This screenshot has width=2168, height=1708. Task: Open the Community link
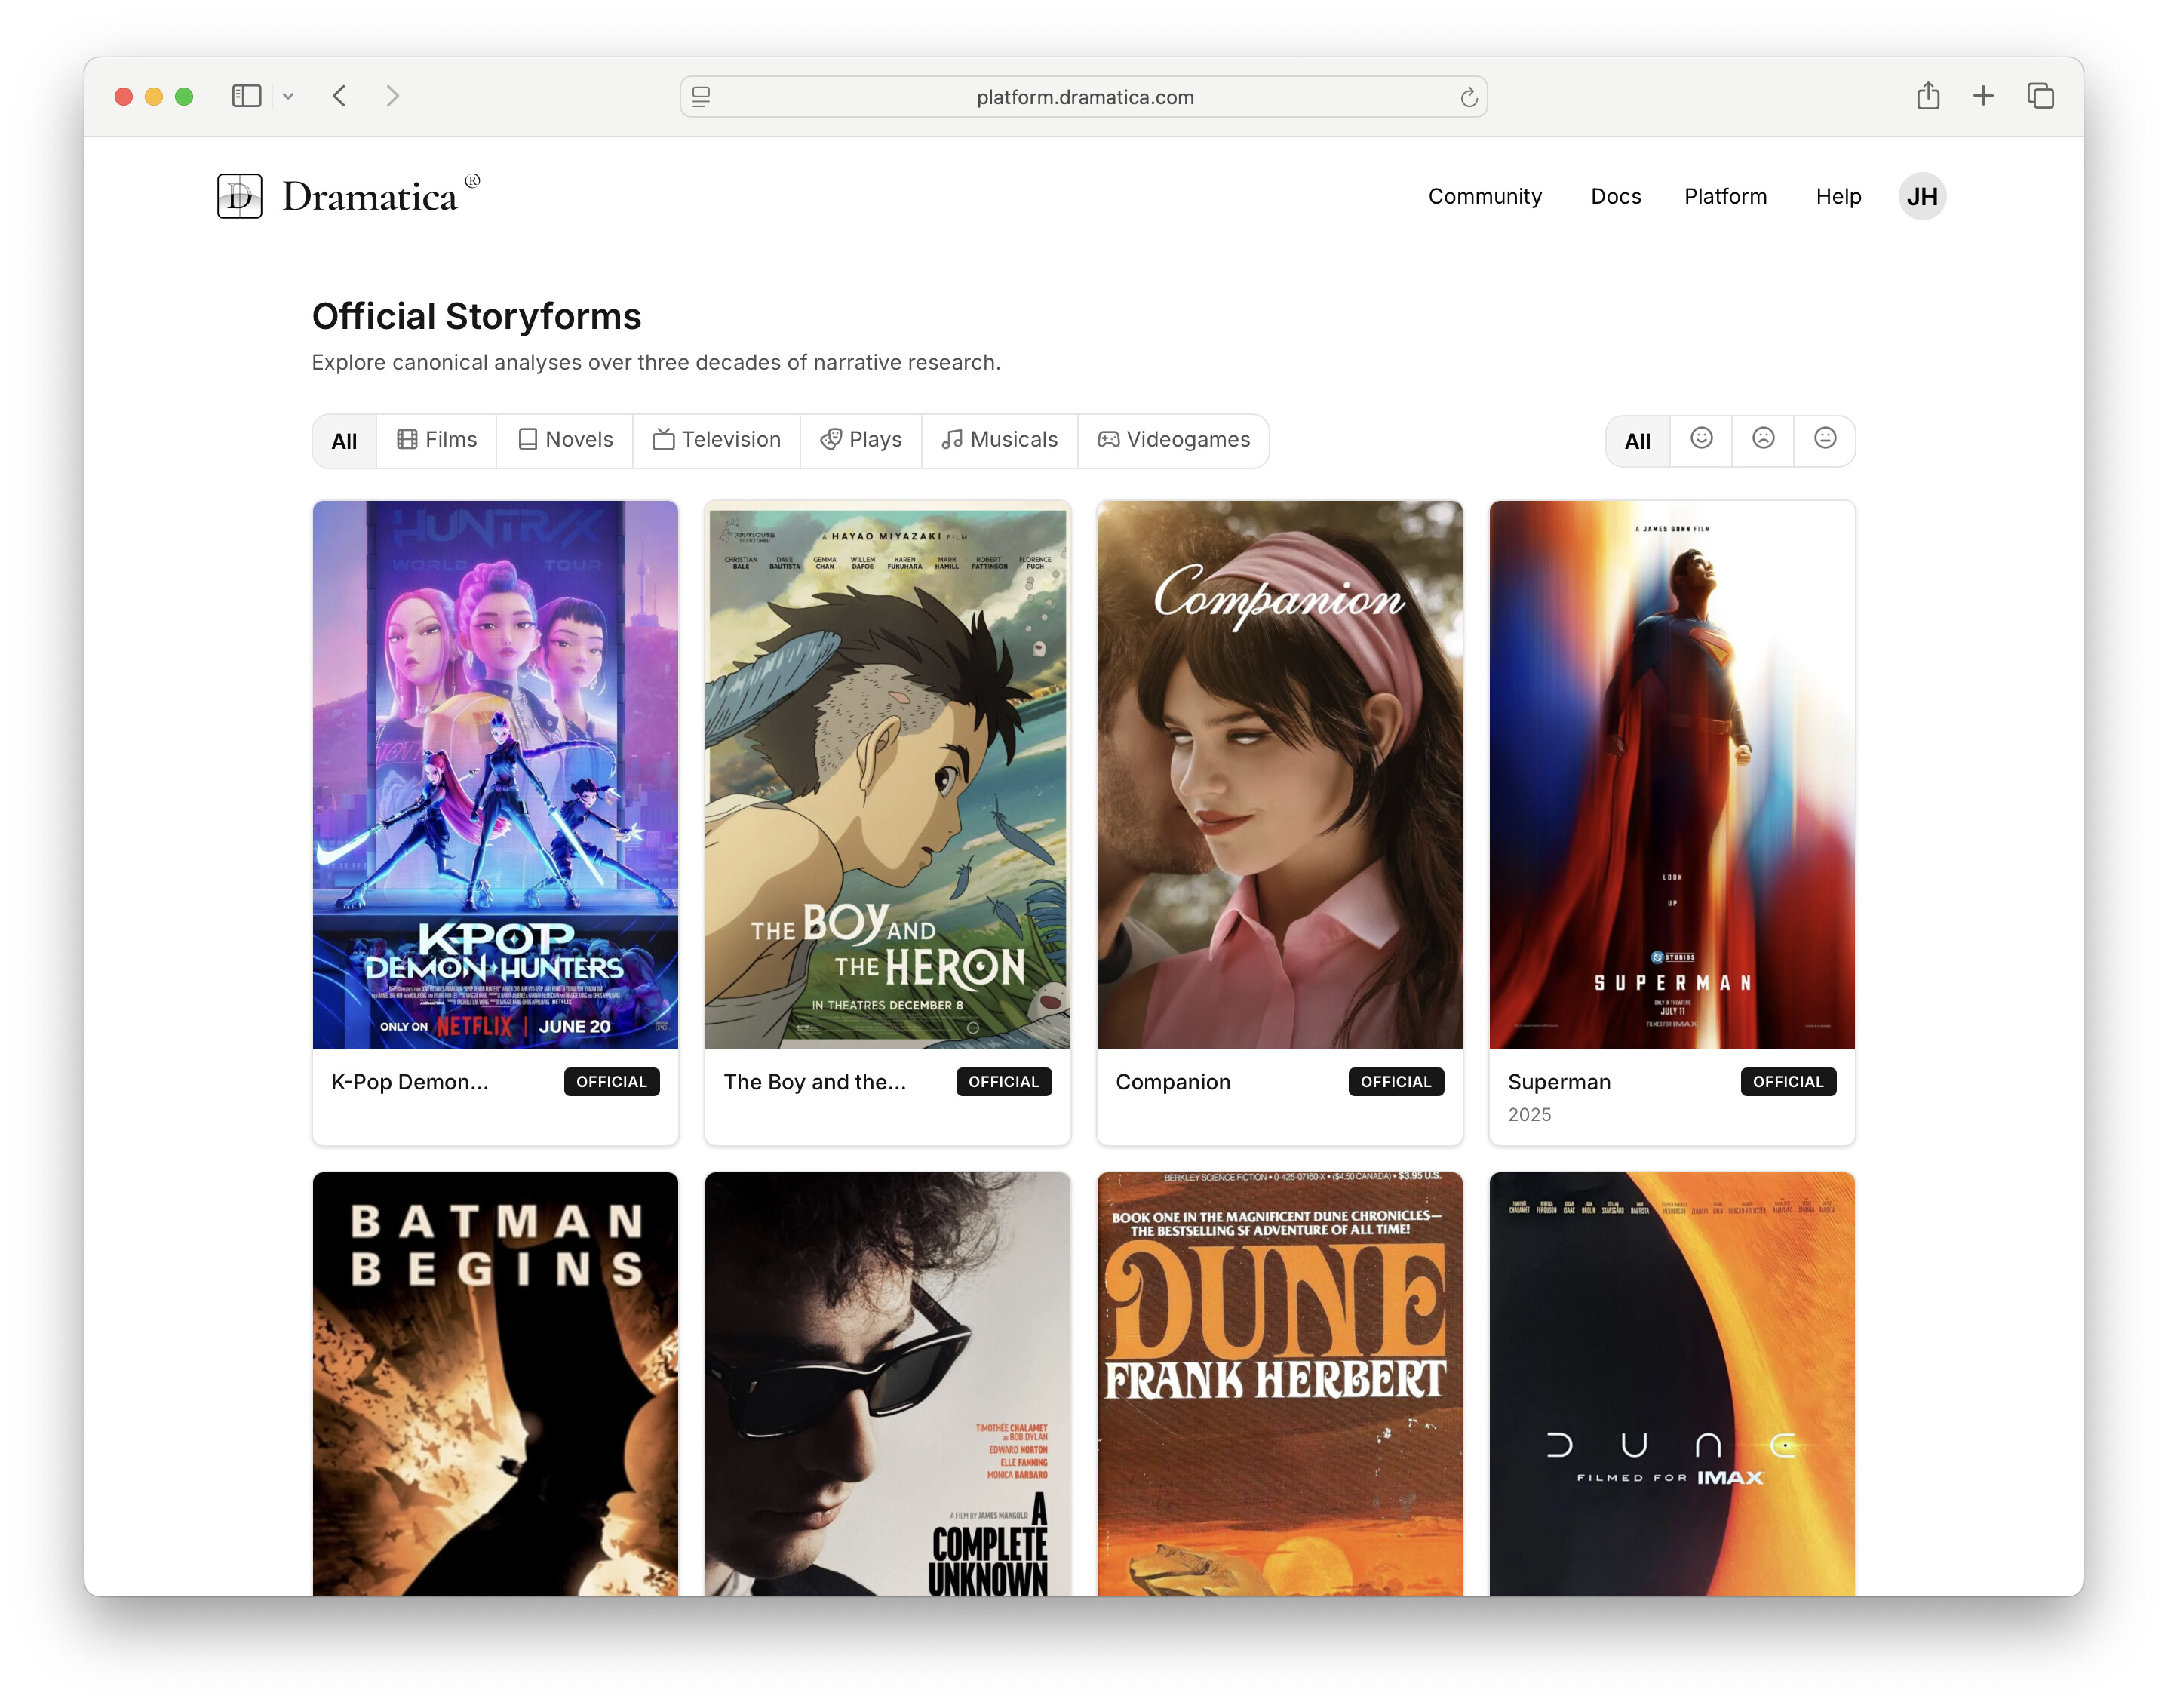(x=1484, y=196)
